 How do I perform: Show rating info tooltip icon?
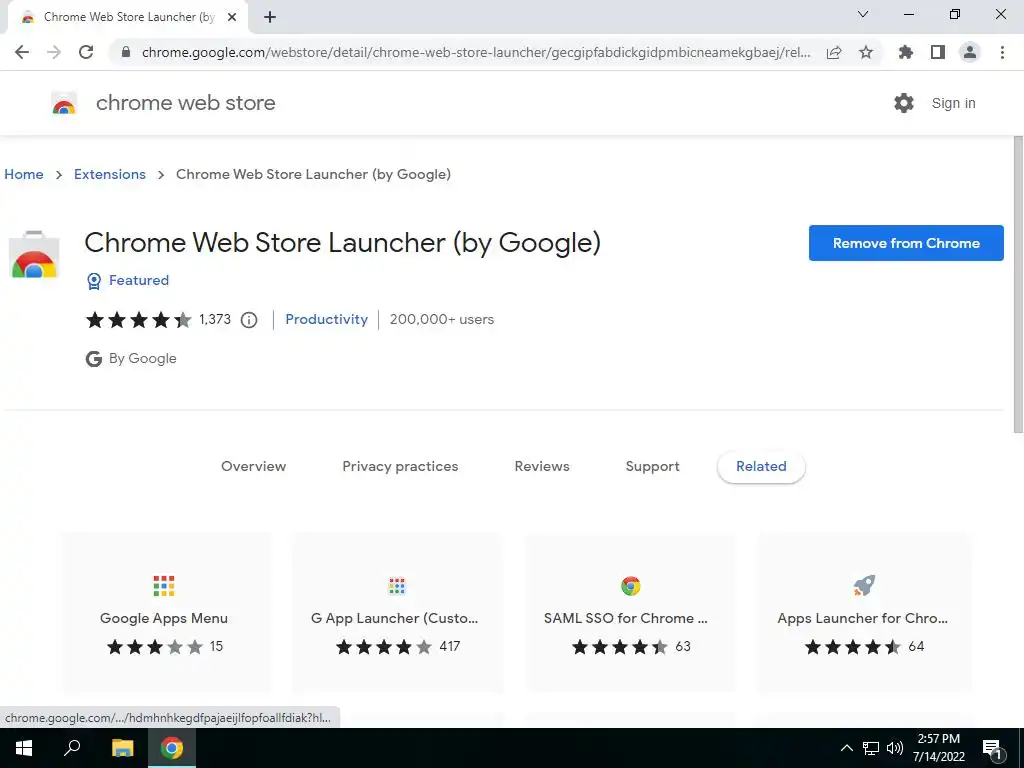[x=249, y=320]
